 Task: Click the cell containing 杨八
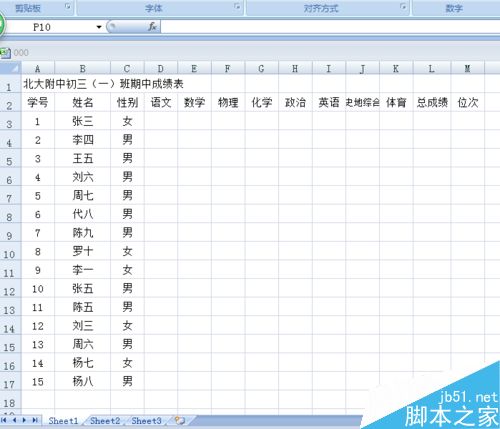click(x=82, y=381)
